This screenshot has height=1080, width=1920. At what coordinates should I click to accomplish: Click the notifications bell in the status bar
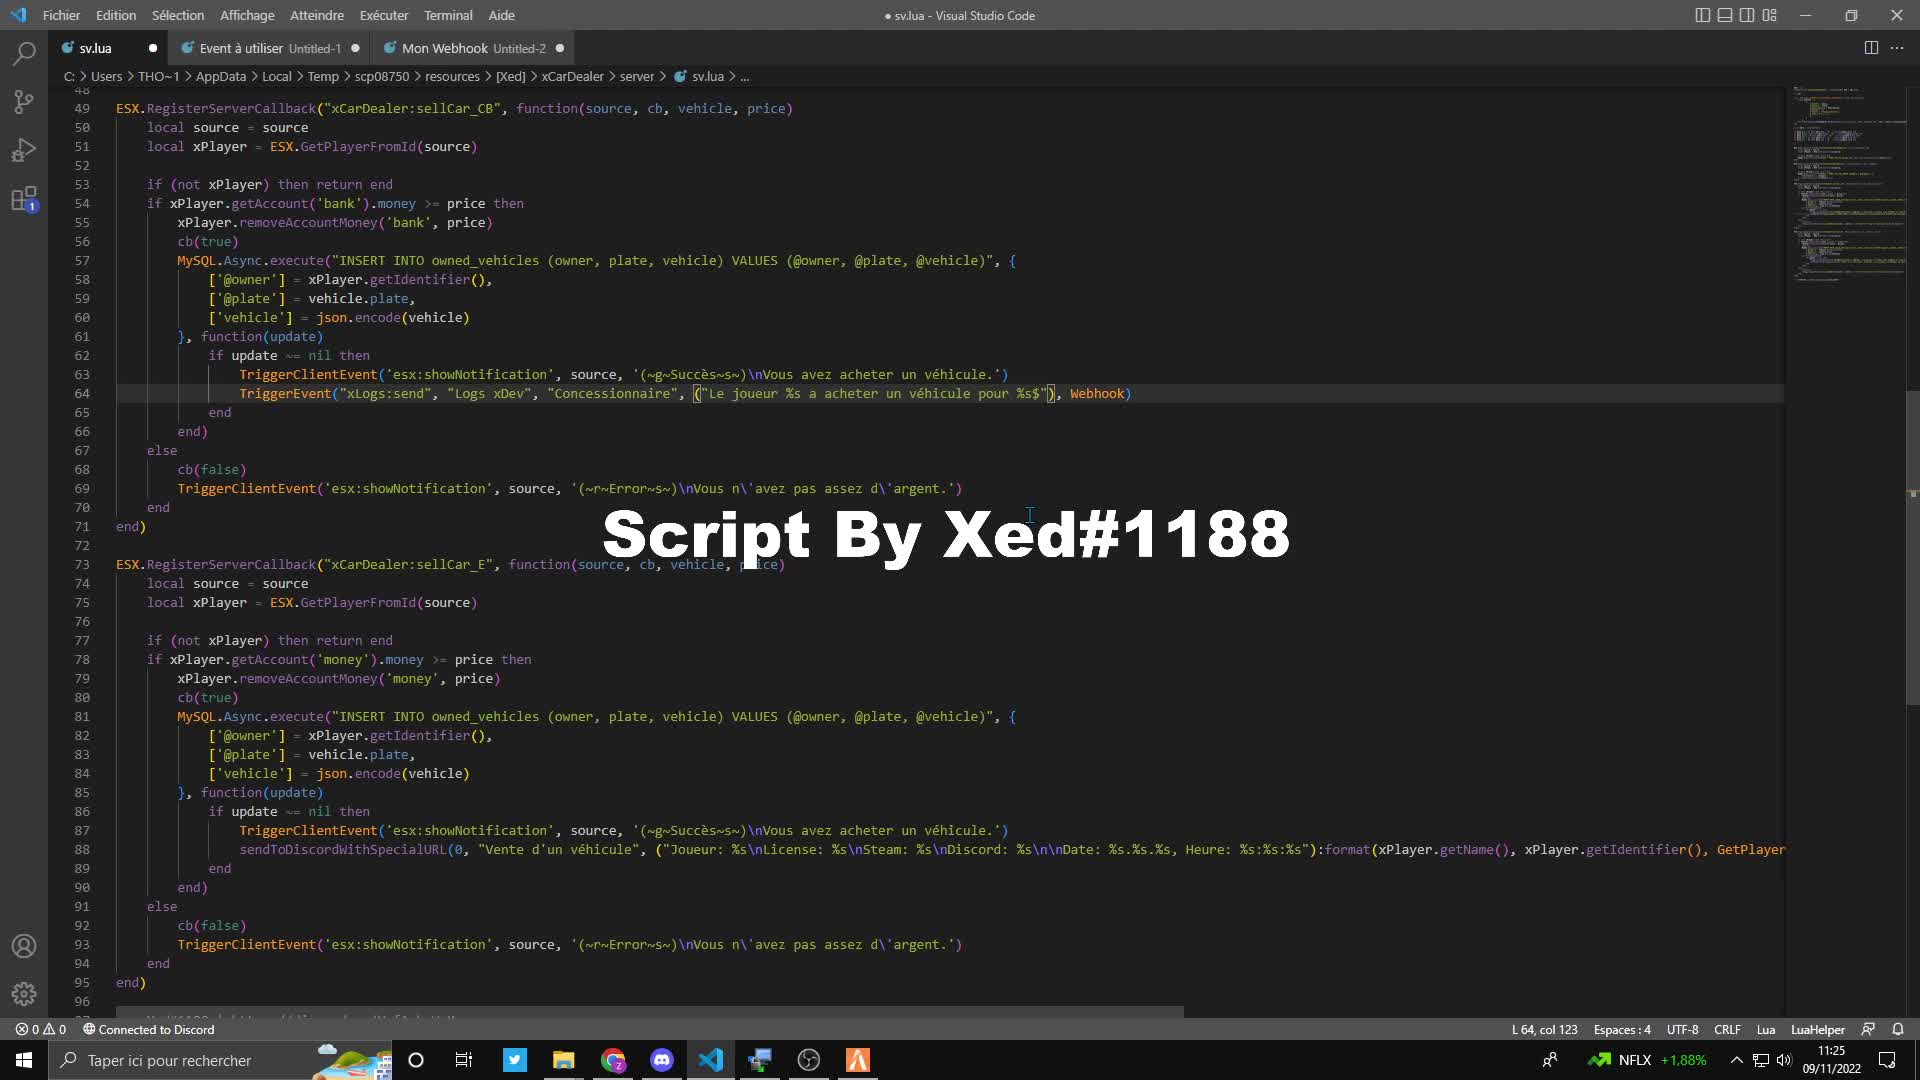pos(1897,1029)
